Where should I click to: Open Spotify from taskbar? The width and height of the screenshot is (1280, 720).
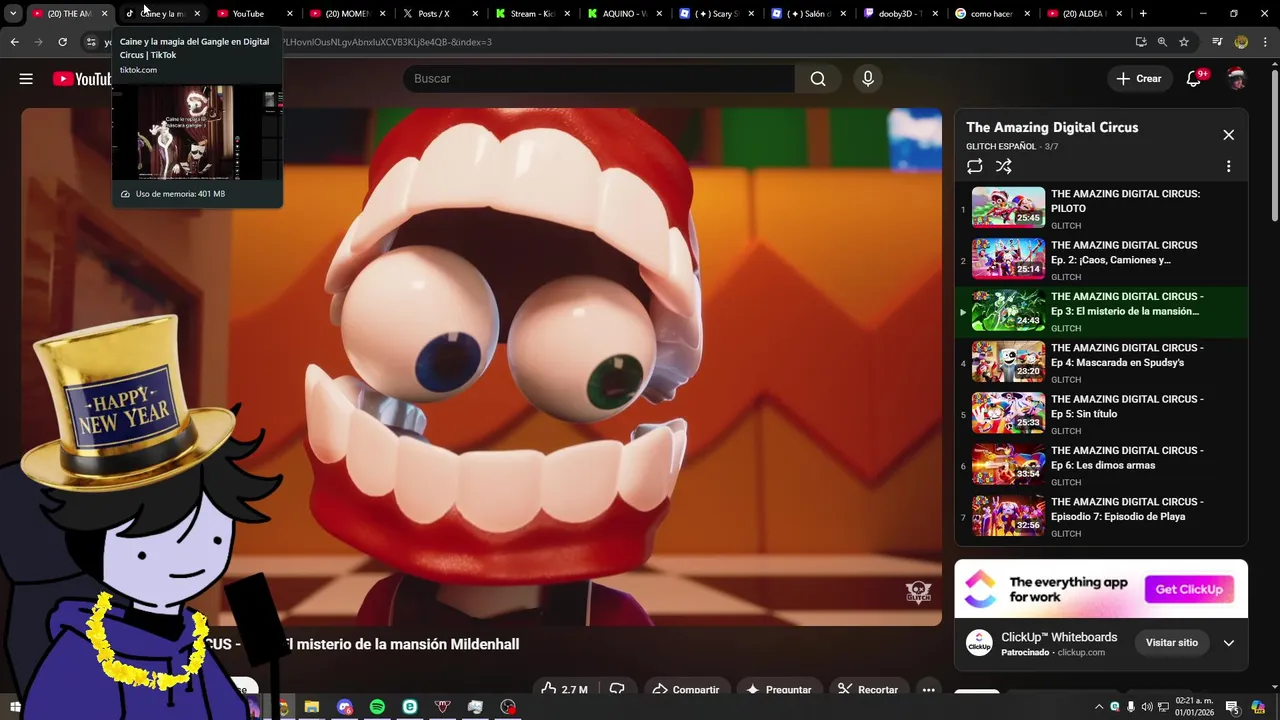[x=377, y=707]
